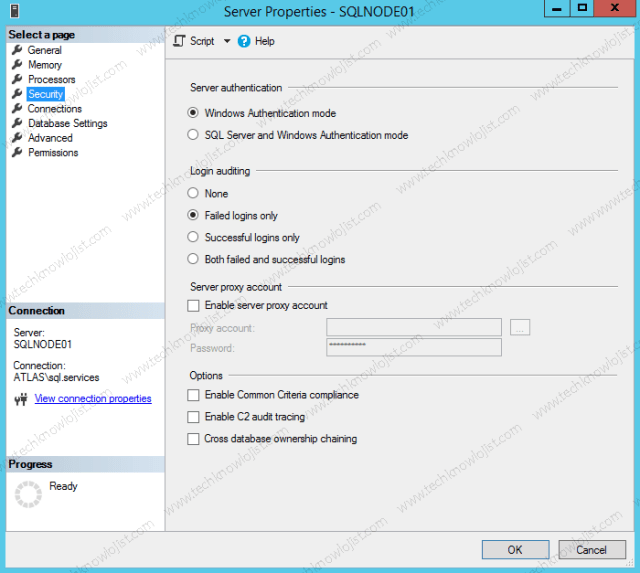Choose Failed logins only option
The height and width of the screenshot is (573, 640).
(x=193, y=215)
